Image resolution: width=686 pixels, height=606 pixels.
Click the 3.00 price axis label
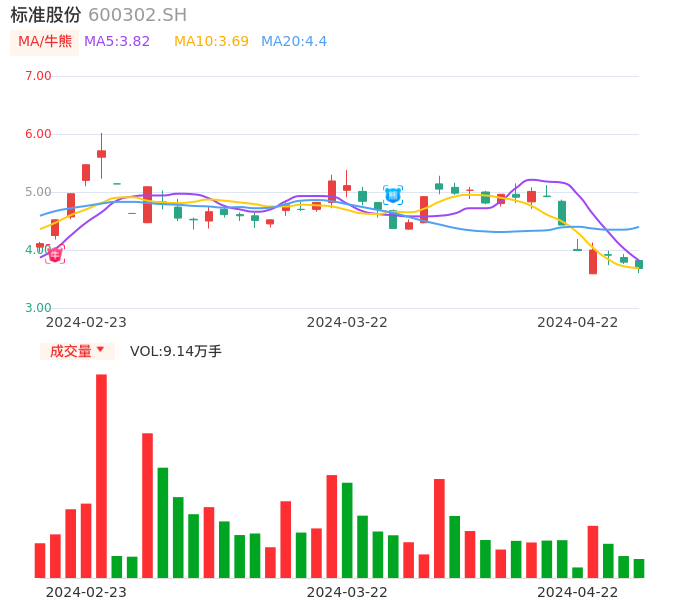(38, 308)
